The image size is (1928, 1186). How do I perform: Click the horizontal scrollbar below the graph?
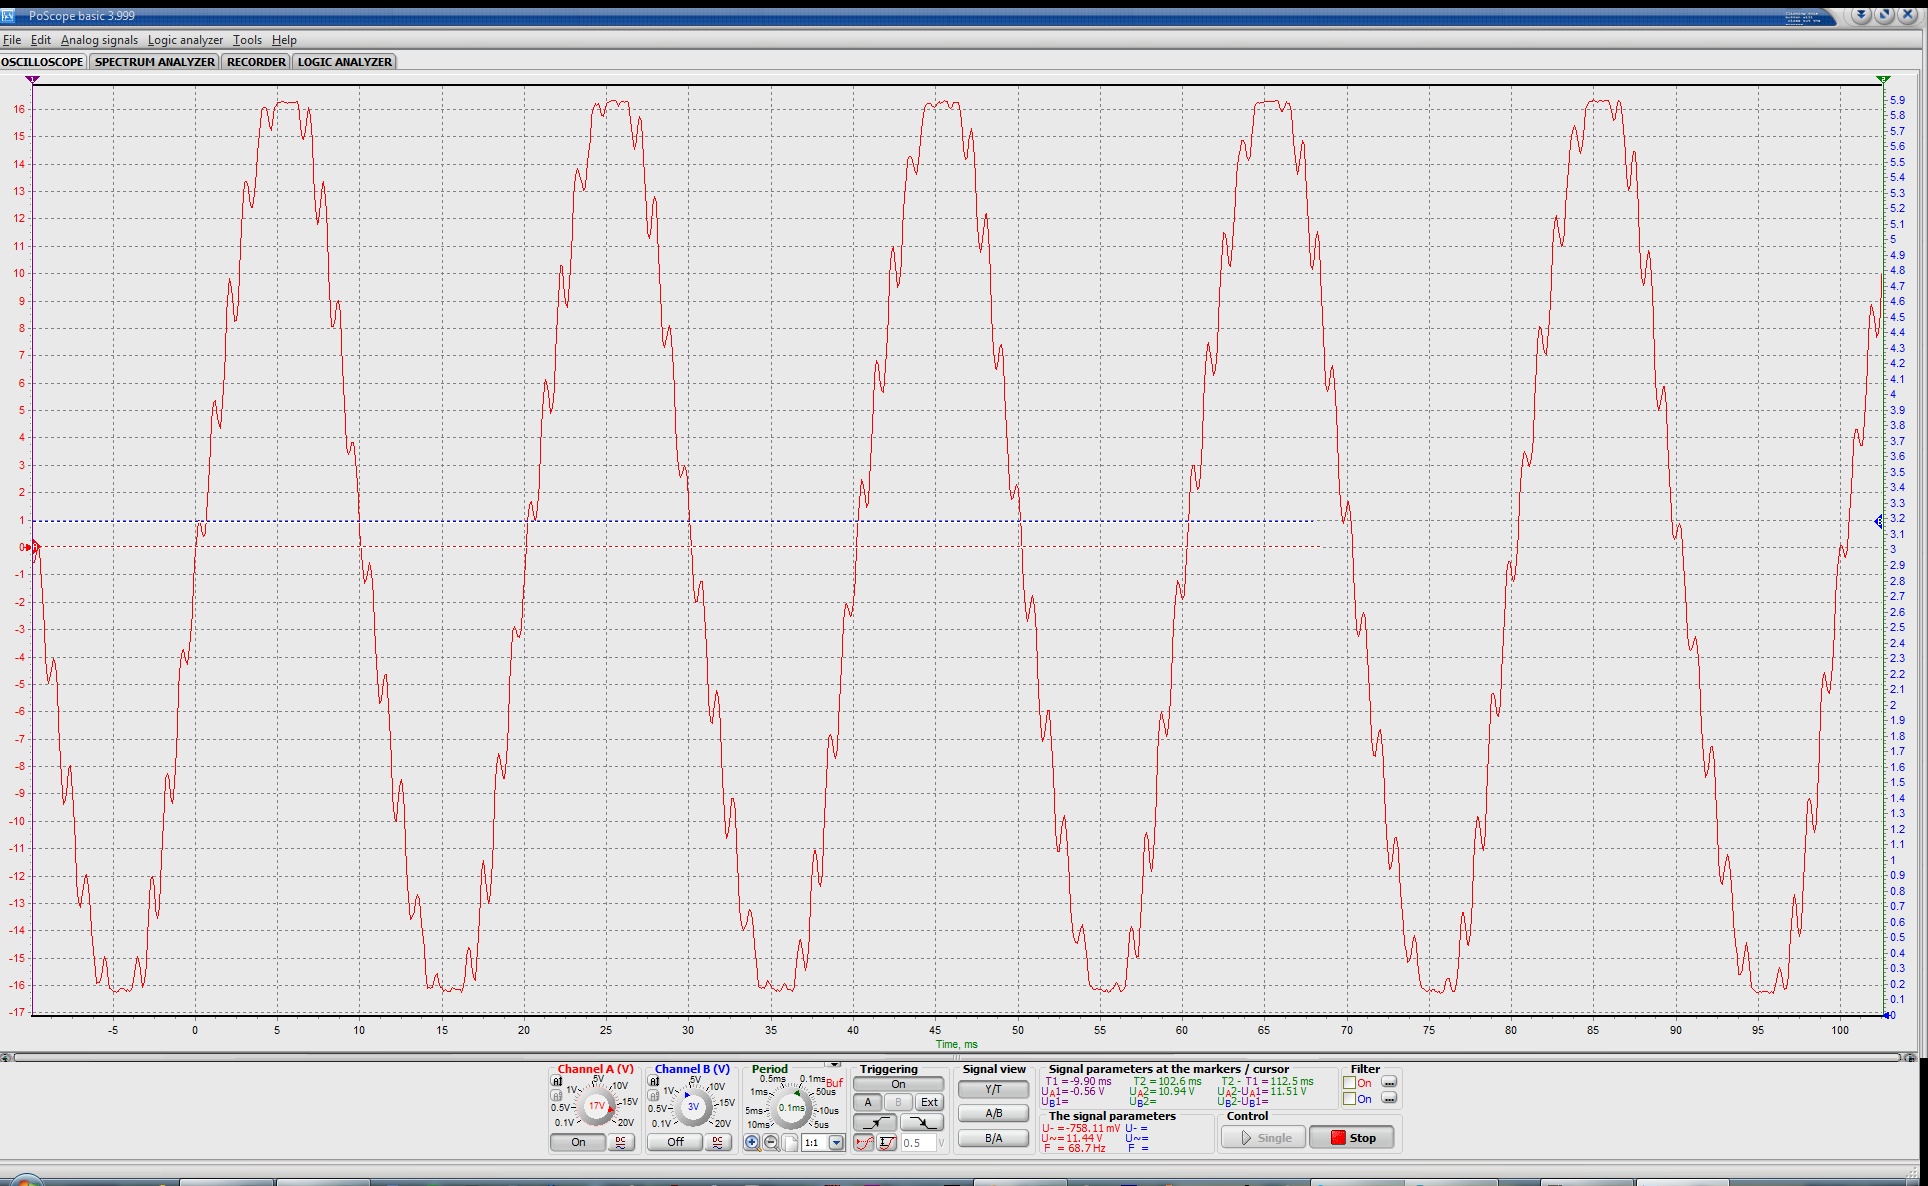click(956, 1057)
